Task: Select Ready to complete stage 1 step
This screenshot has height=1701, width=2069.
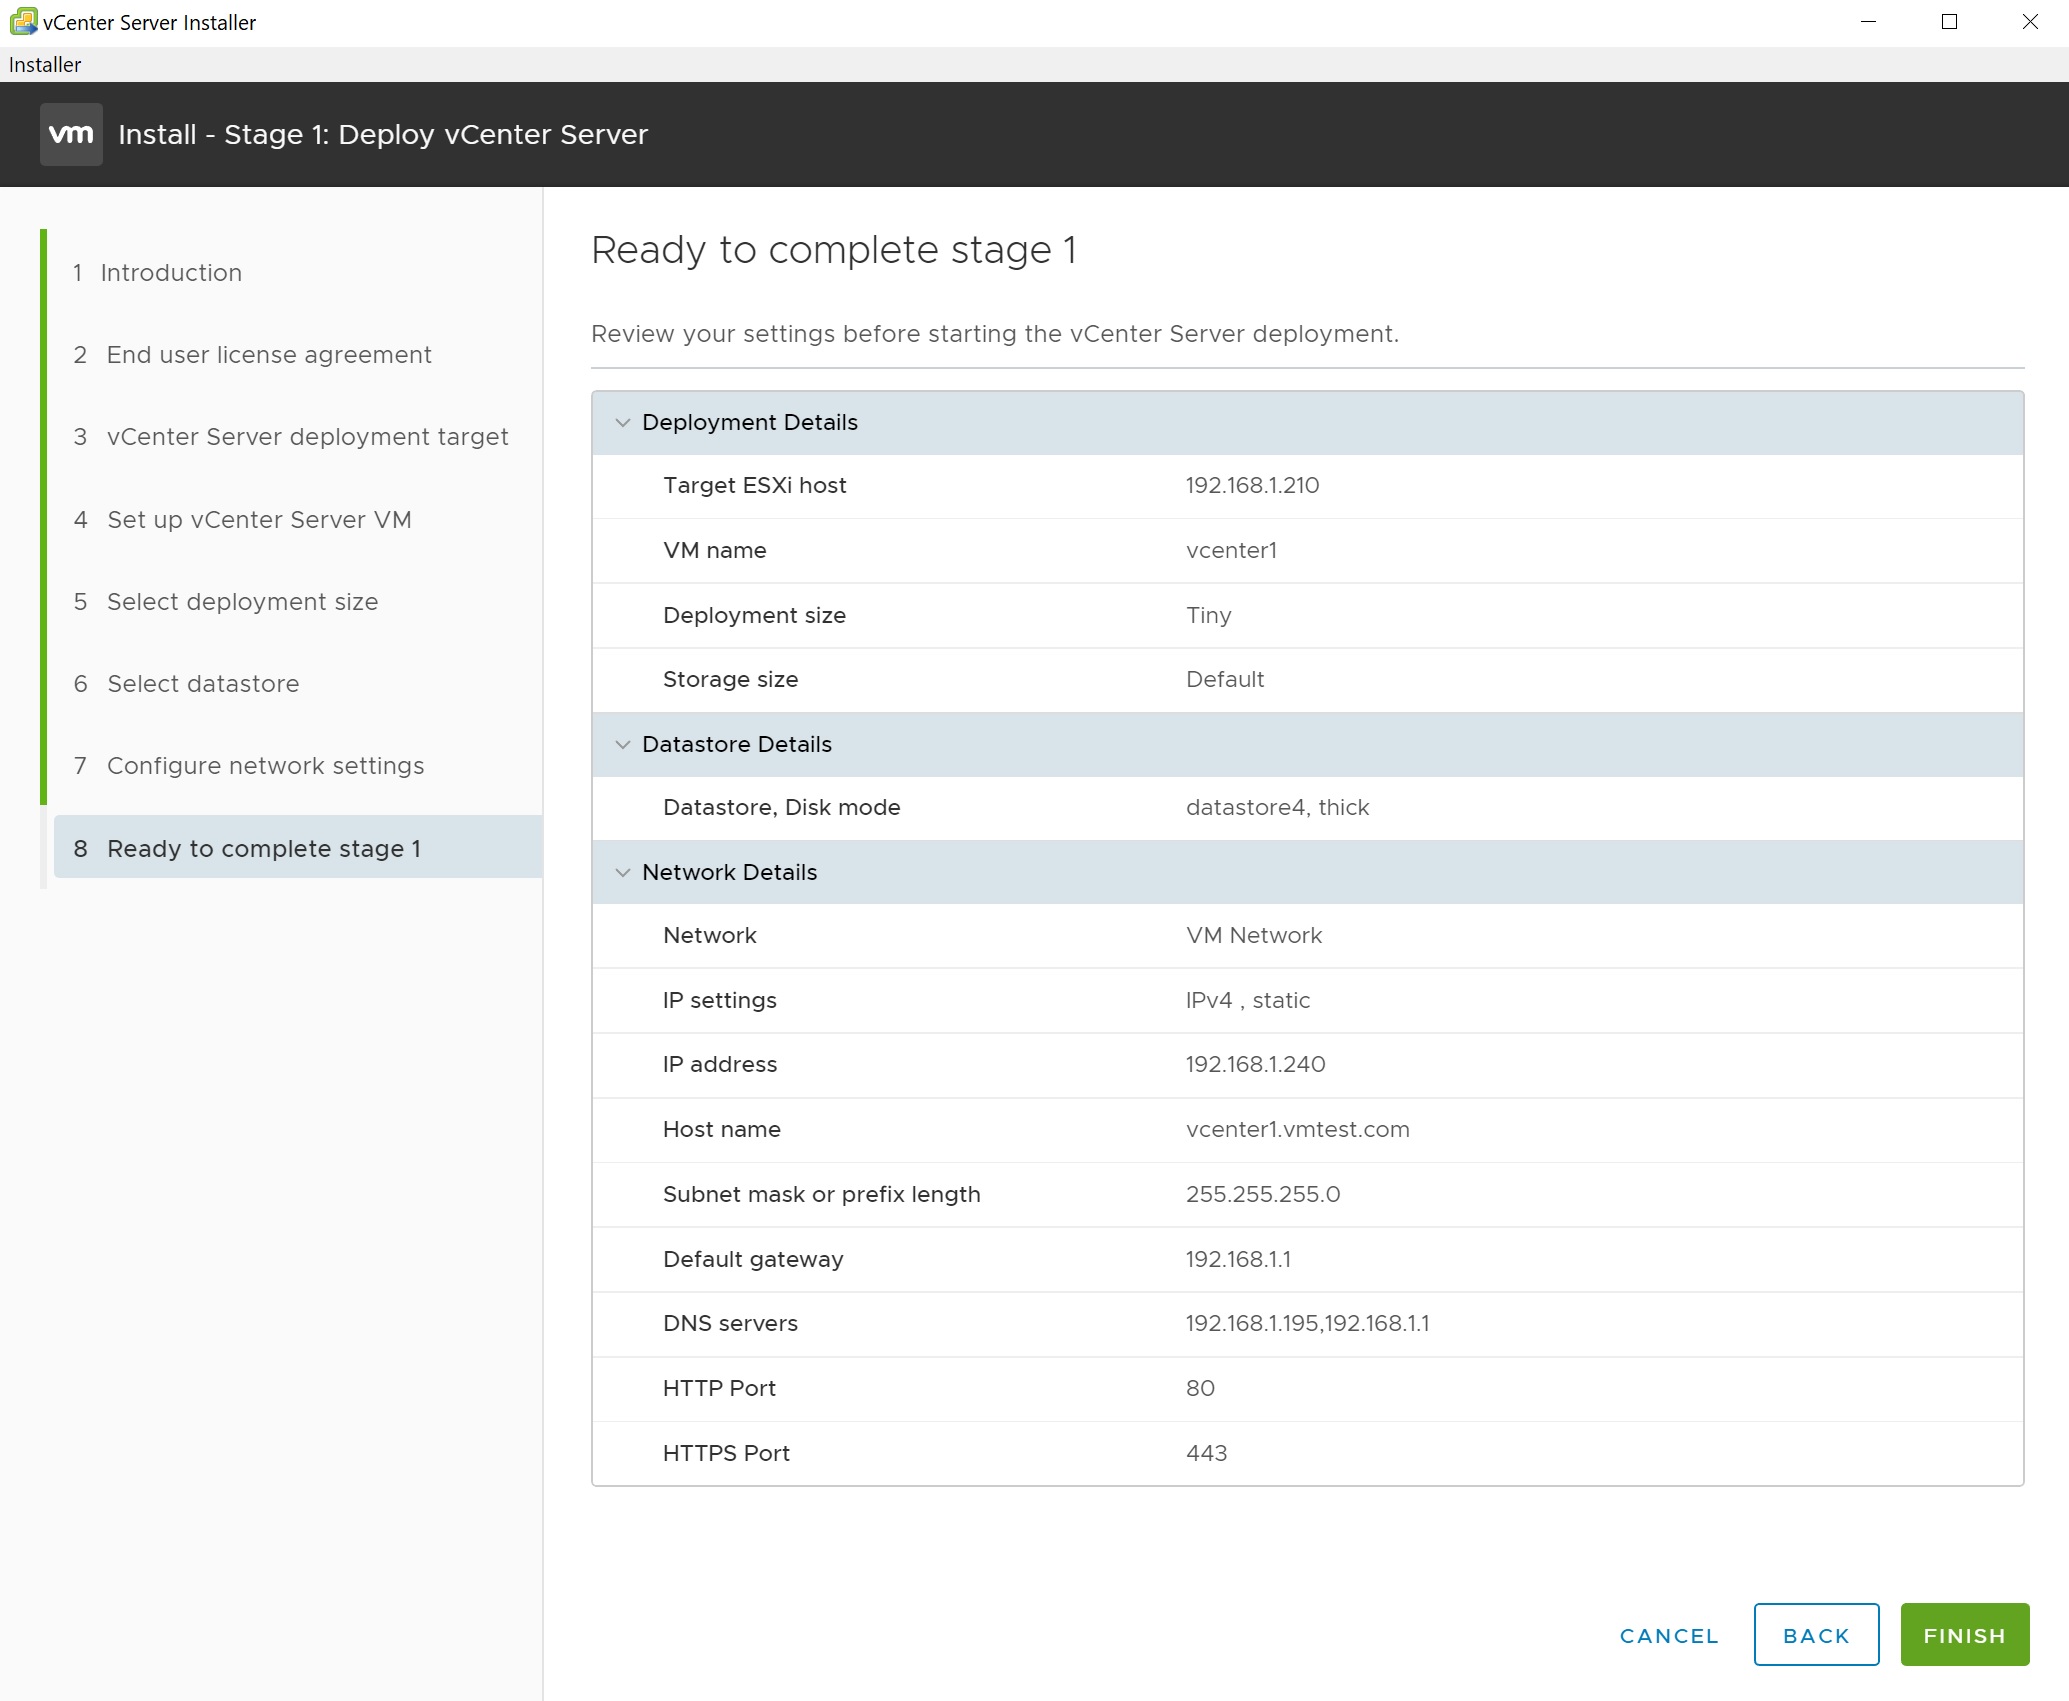Action: (264, 849)
